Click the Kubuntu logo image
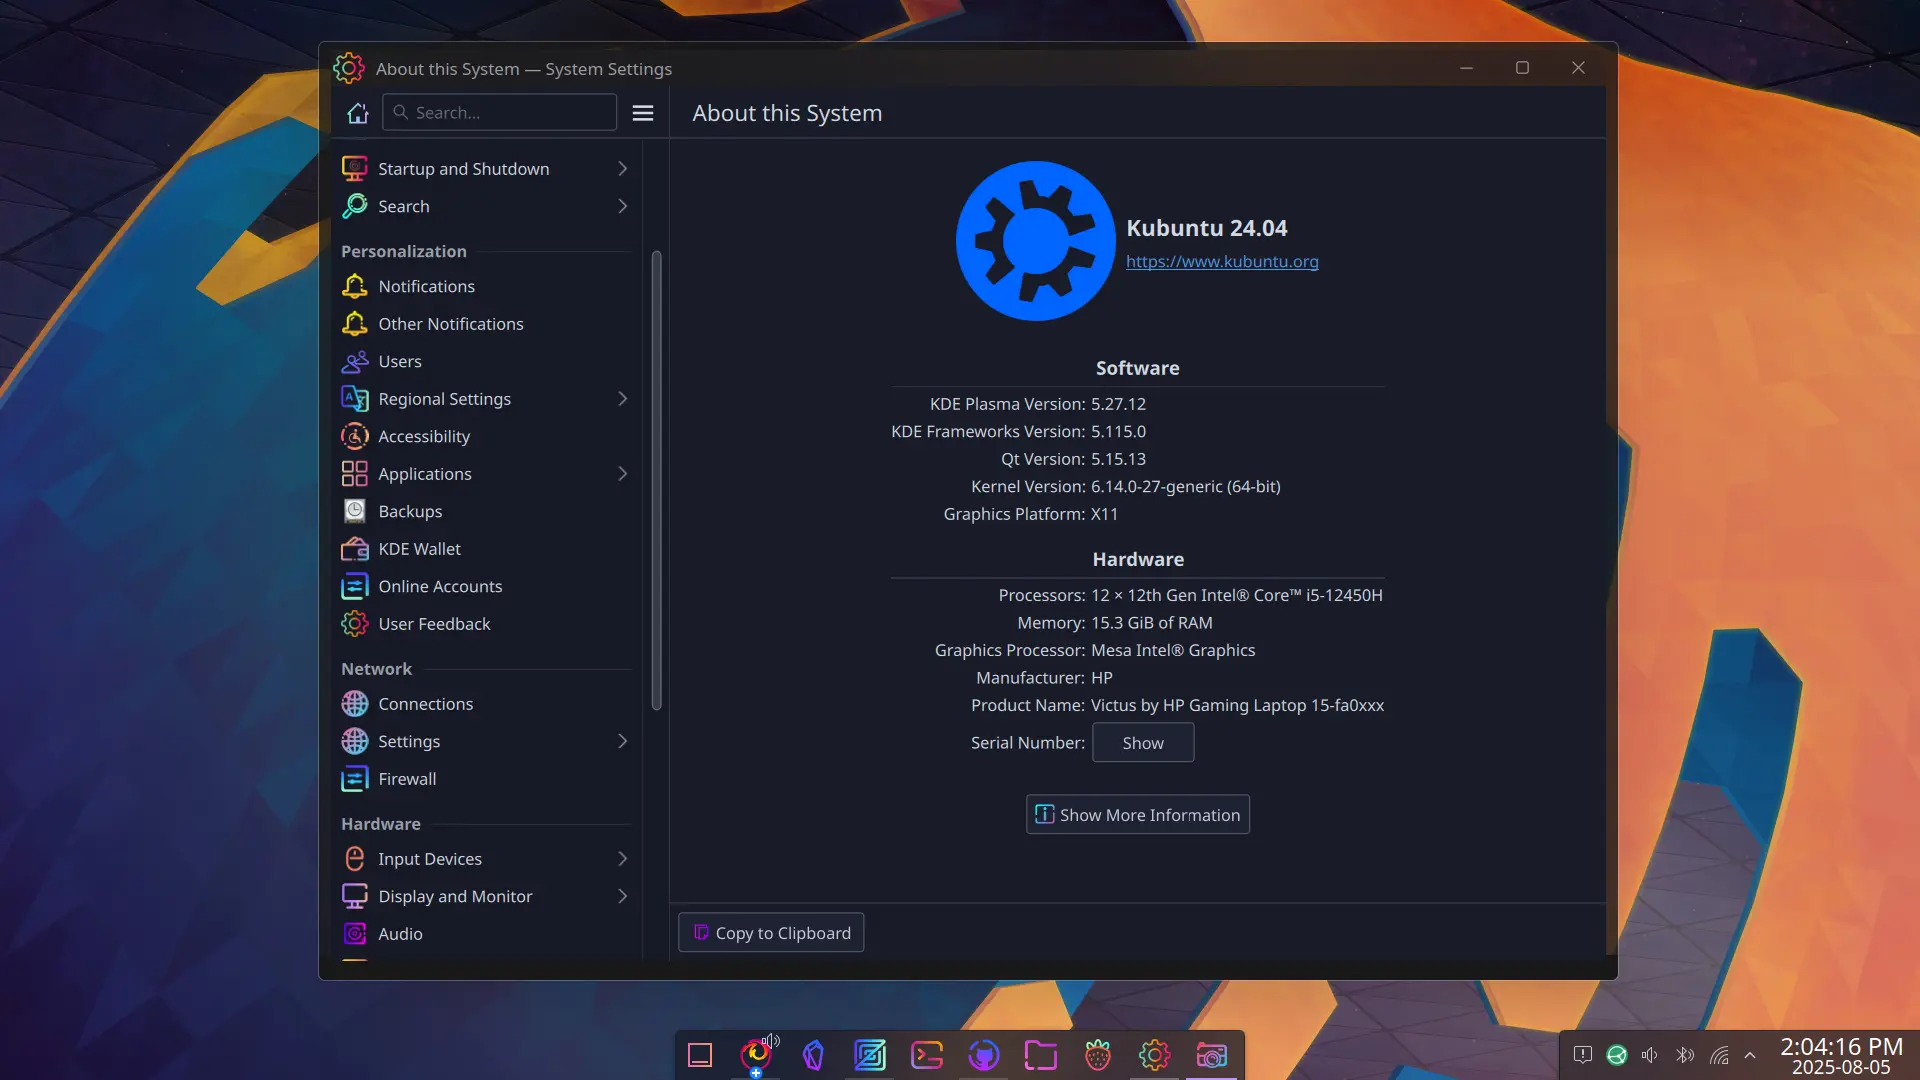1920x1080 pixels. click(x=1035, y=241)
